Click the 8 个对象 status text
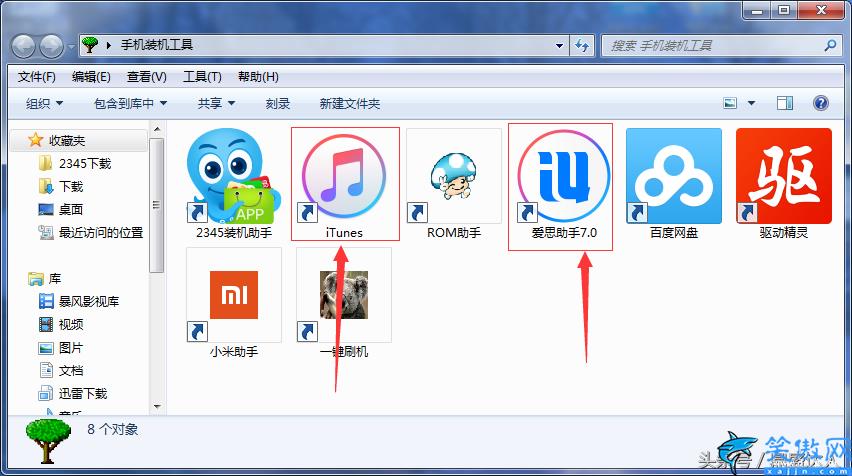The height and width of the screenshot is (476, 852). pos(112,429)
